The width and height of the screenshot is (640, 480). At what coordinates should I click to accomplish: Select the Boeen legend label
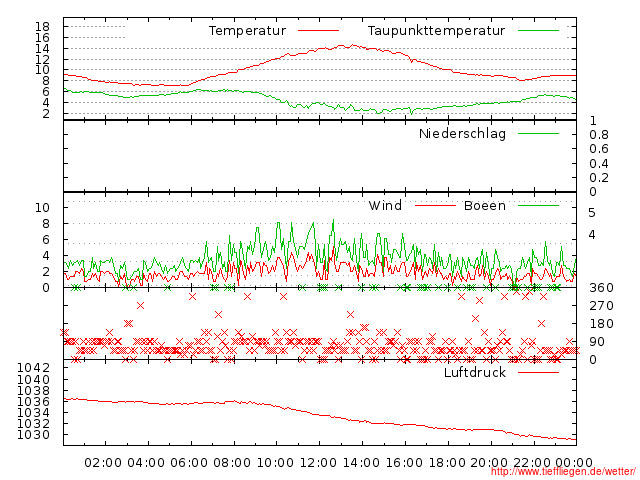tap(485, 205)
